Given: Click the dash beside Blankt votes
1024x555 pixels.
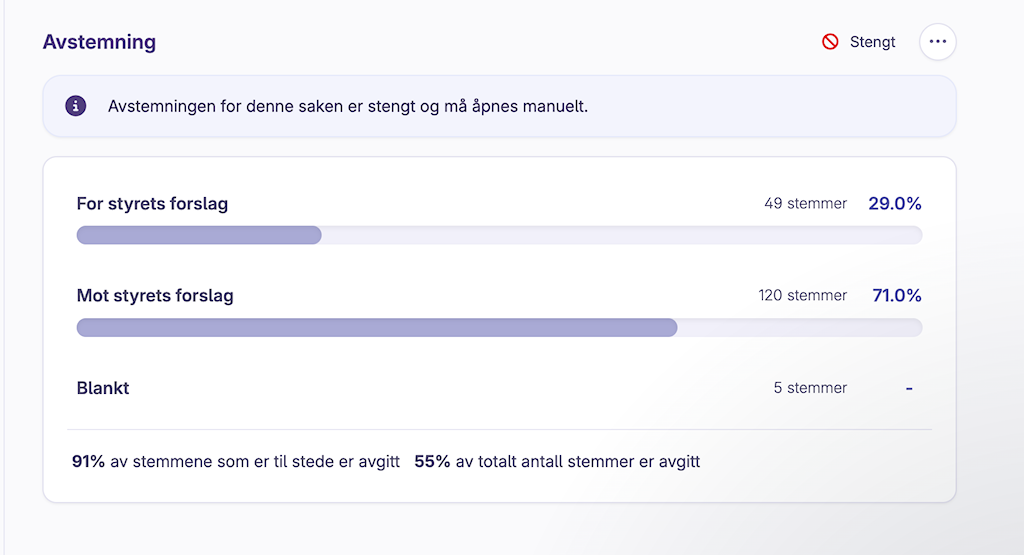Looking at the screenshot, I should tap(909, 388).
